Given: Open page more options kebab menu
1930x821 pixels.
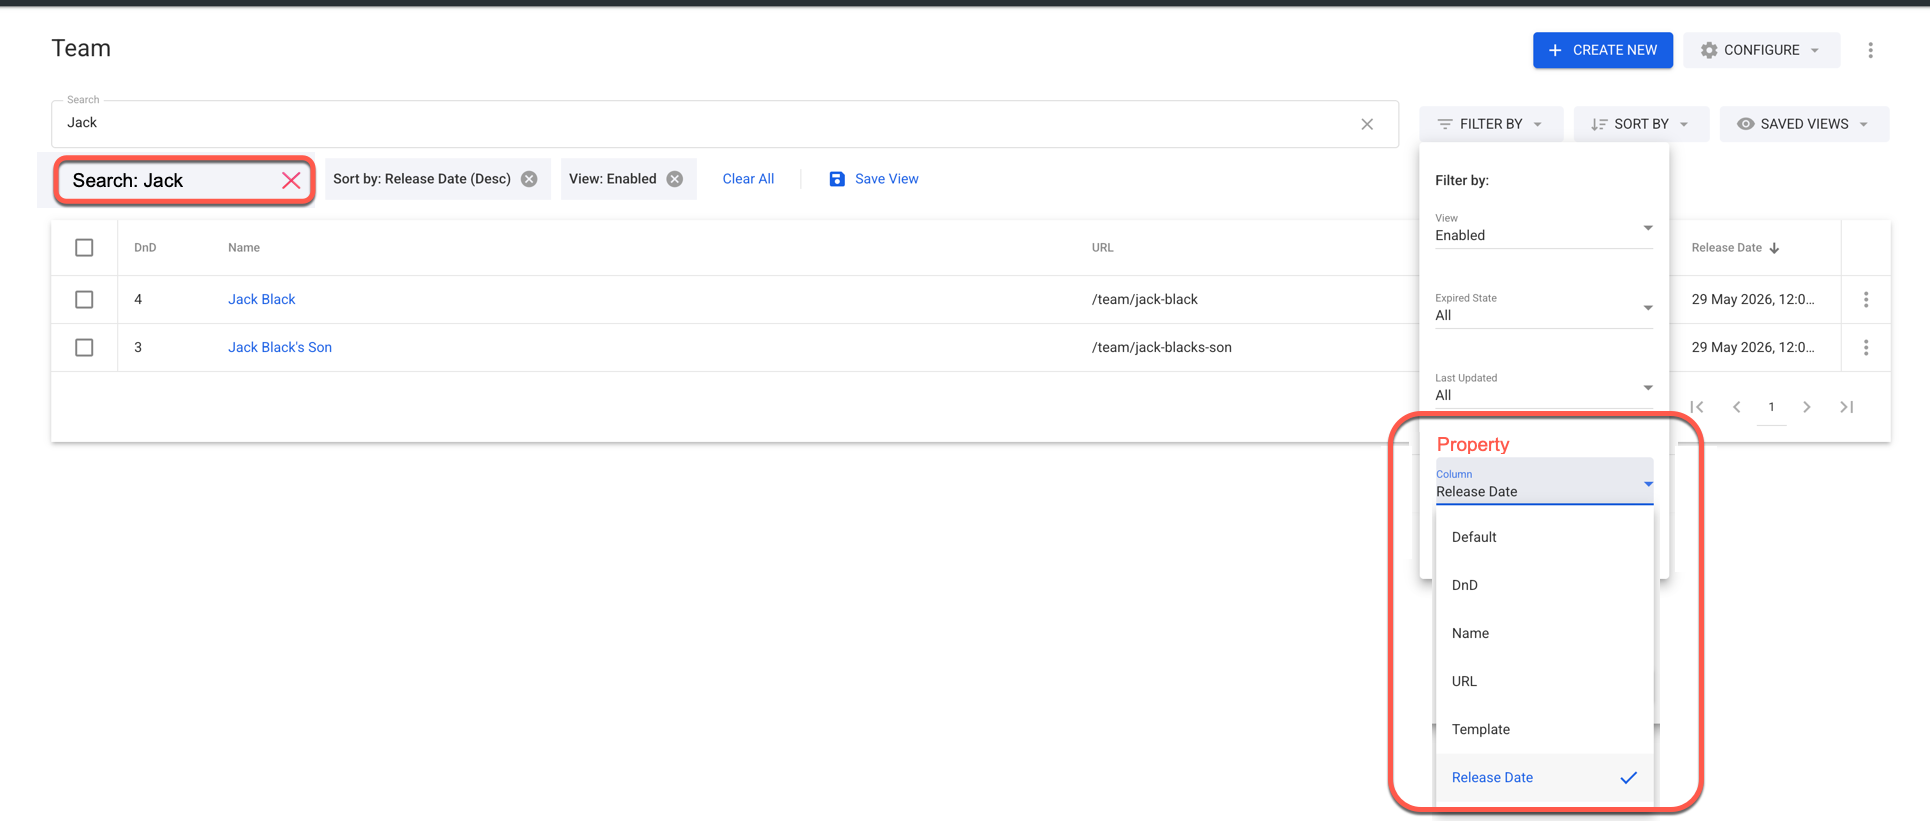Looking at the screenshot, I should pyautogui.click(x=1870, y=50).
